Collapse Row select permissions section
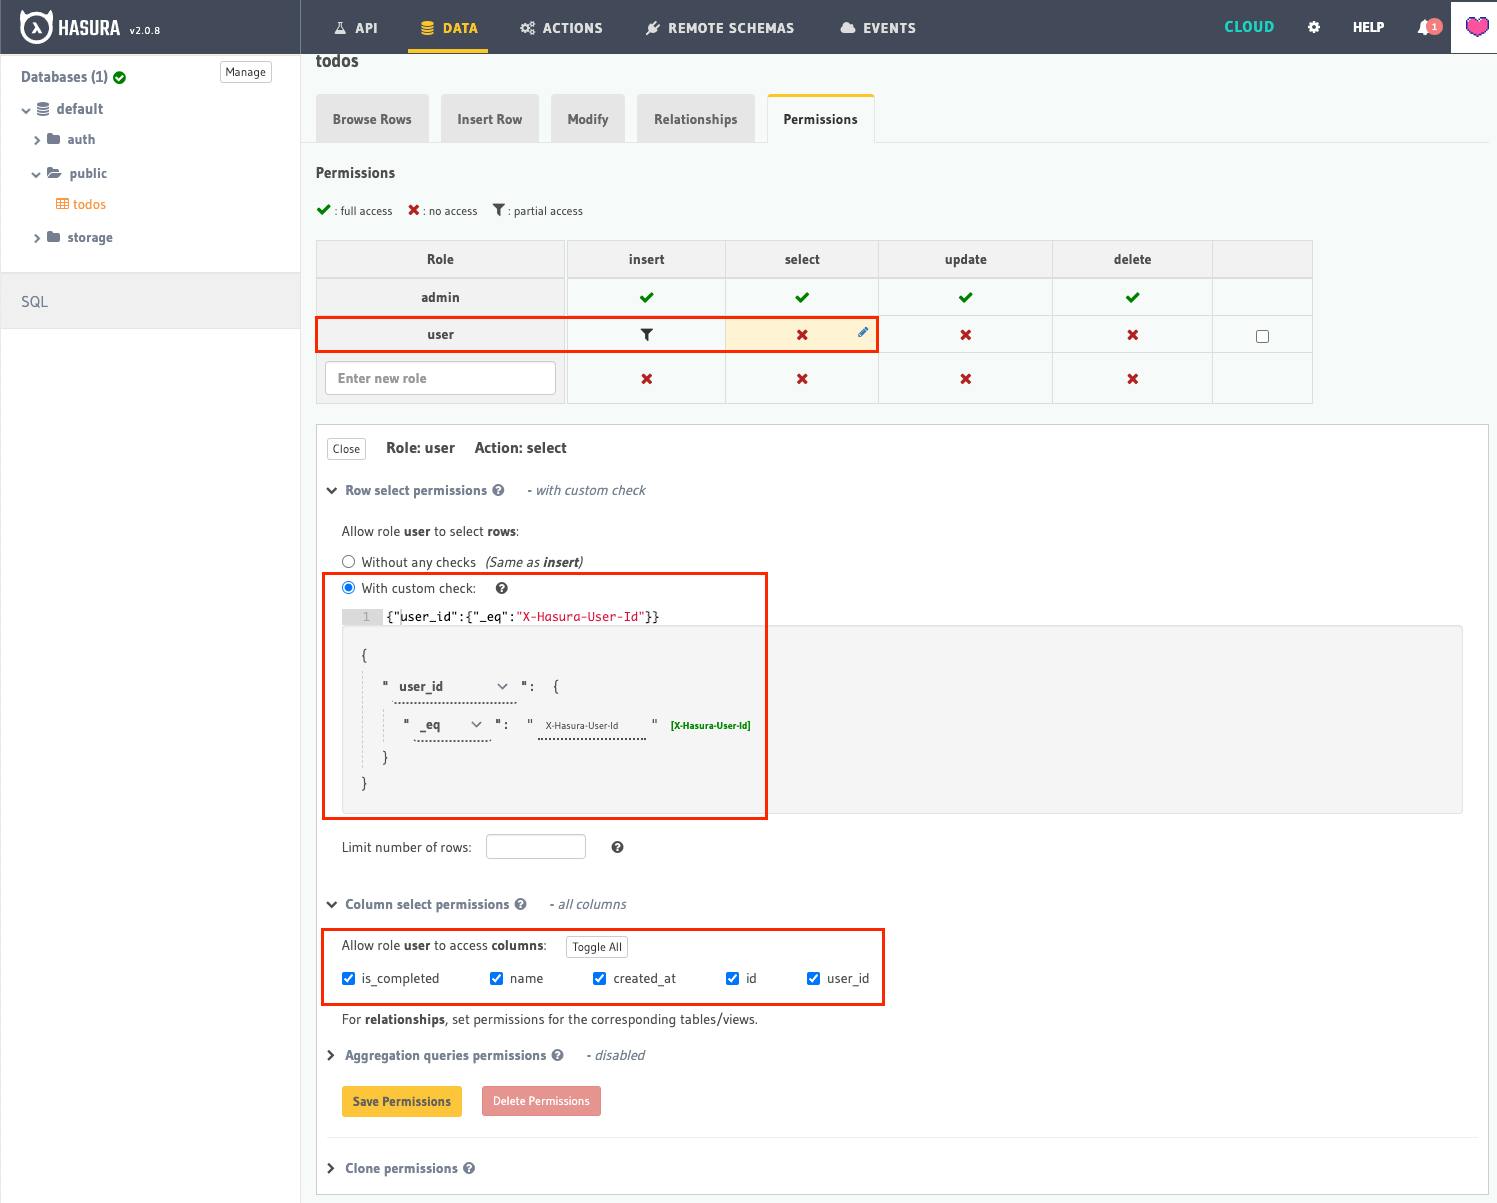The width and height of the screenshot is (1497, 1203). click(331, 490)
